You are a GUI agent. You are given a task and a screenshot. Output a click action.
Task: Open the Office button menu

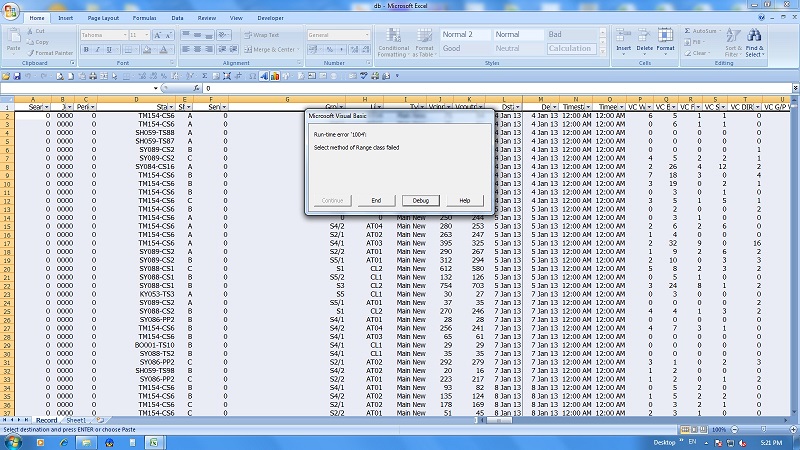click(10, 10)
